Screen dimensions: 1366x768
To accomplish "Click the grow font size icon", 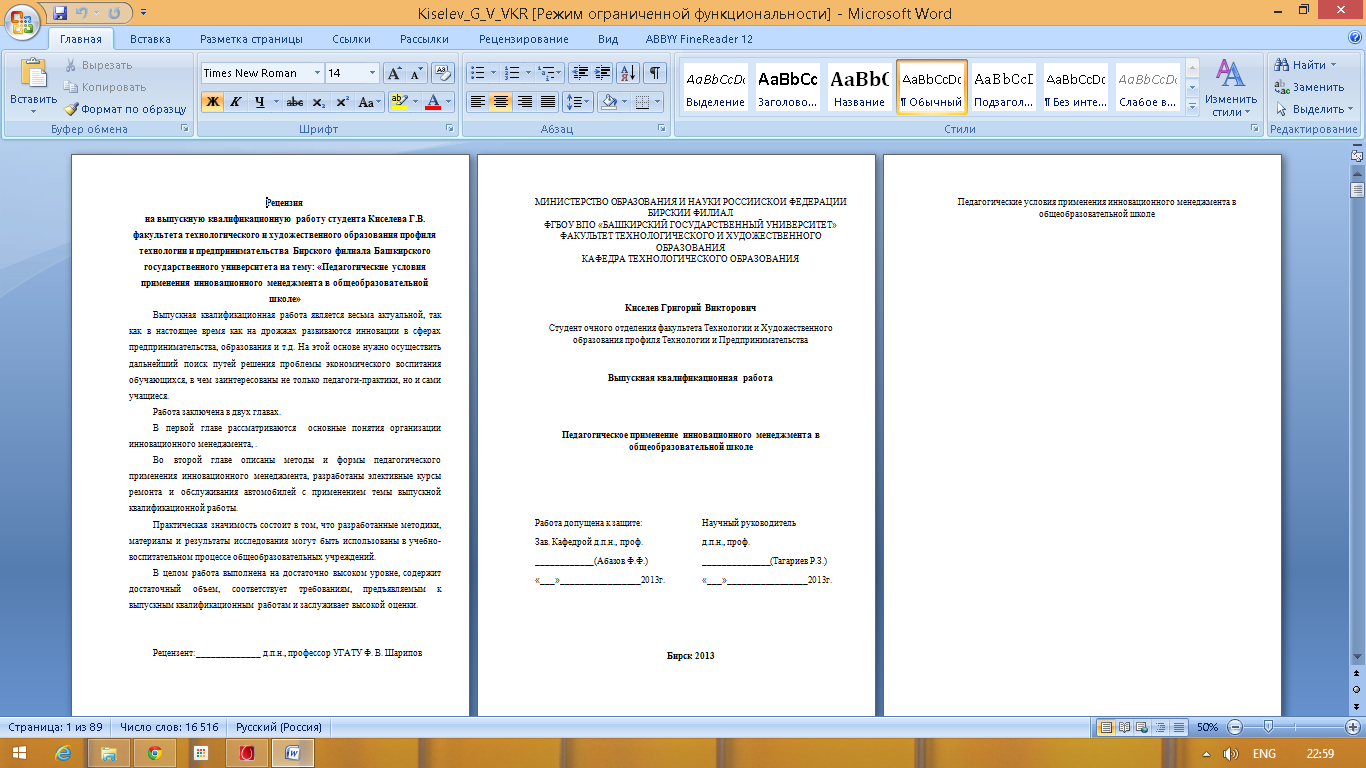I will (x=394, y=73).
